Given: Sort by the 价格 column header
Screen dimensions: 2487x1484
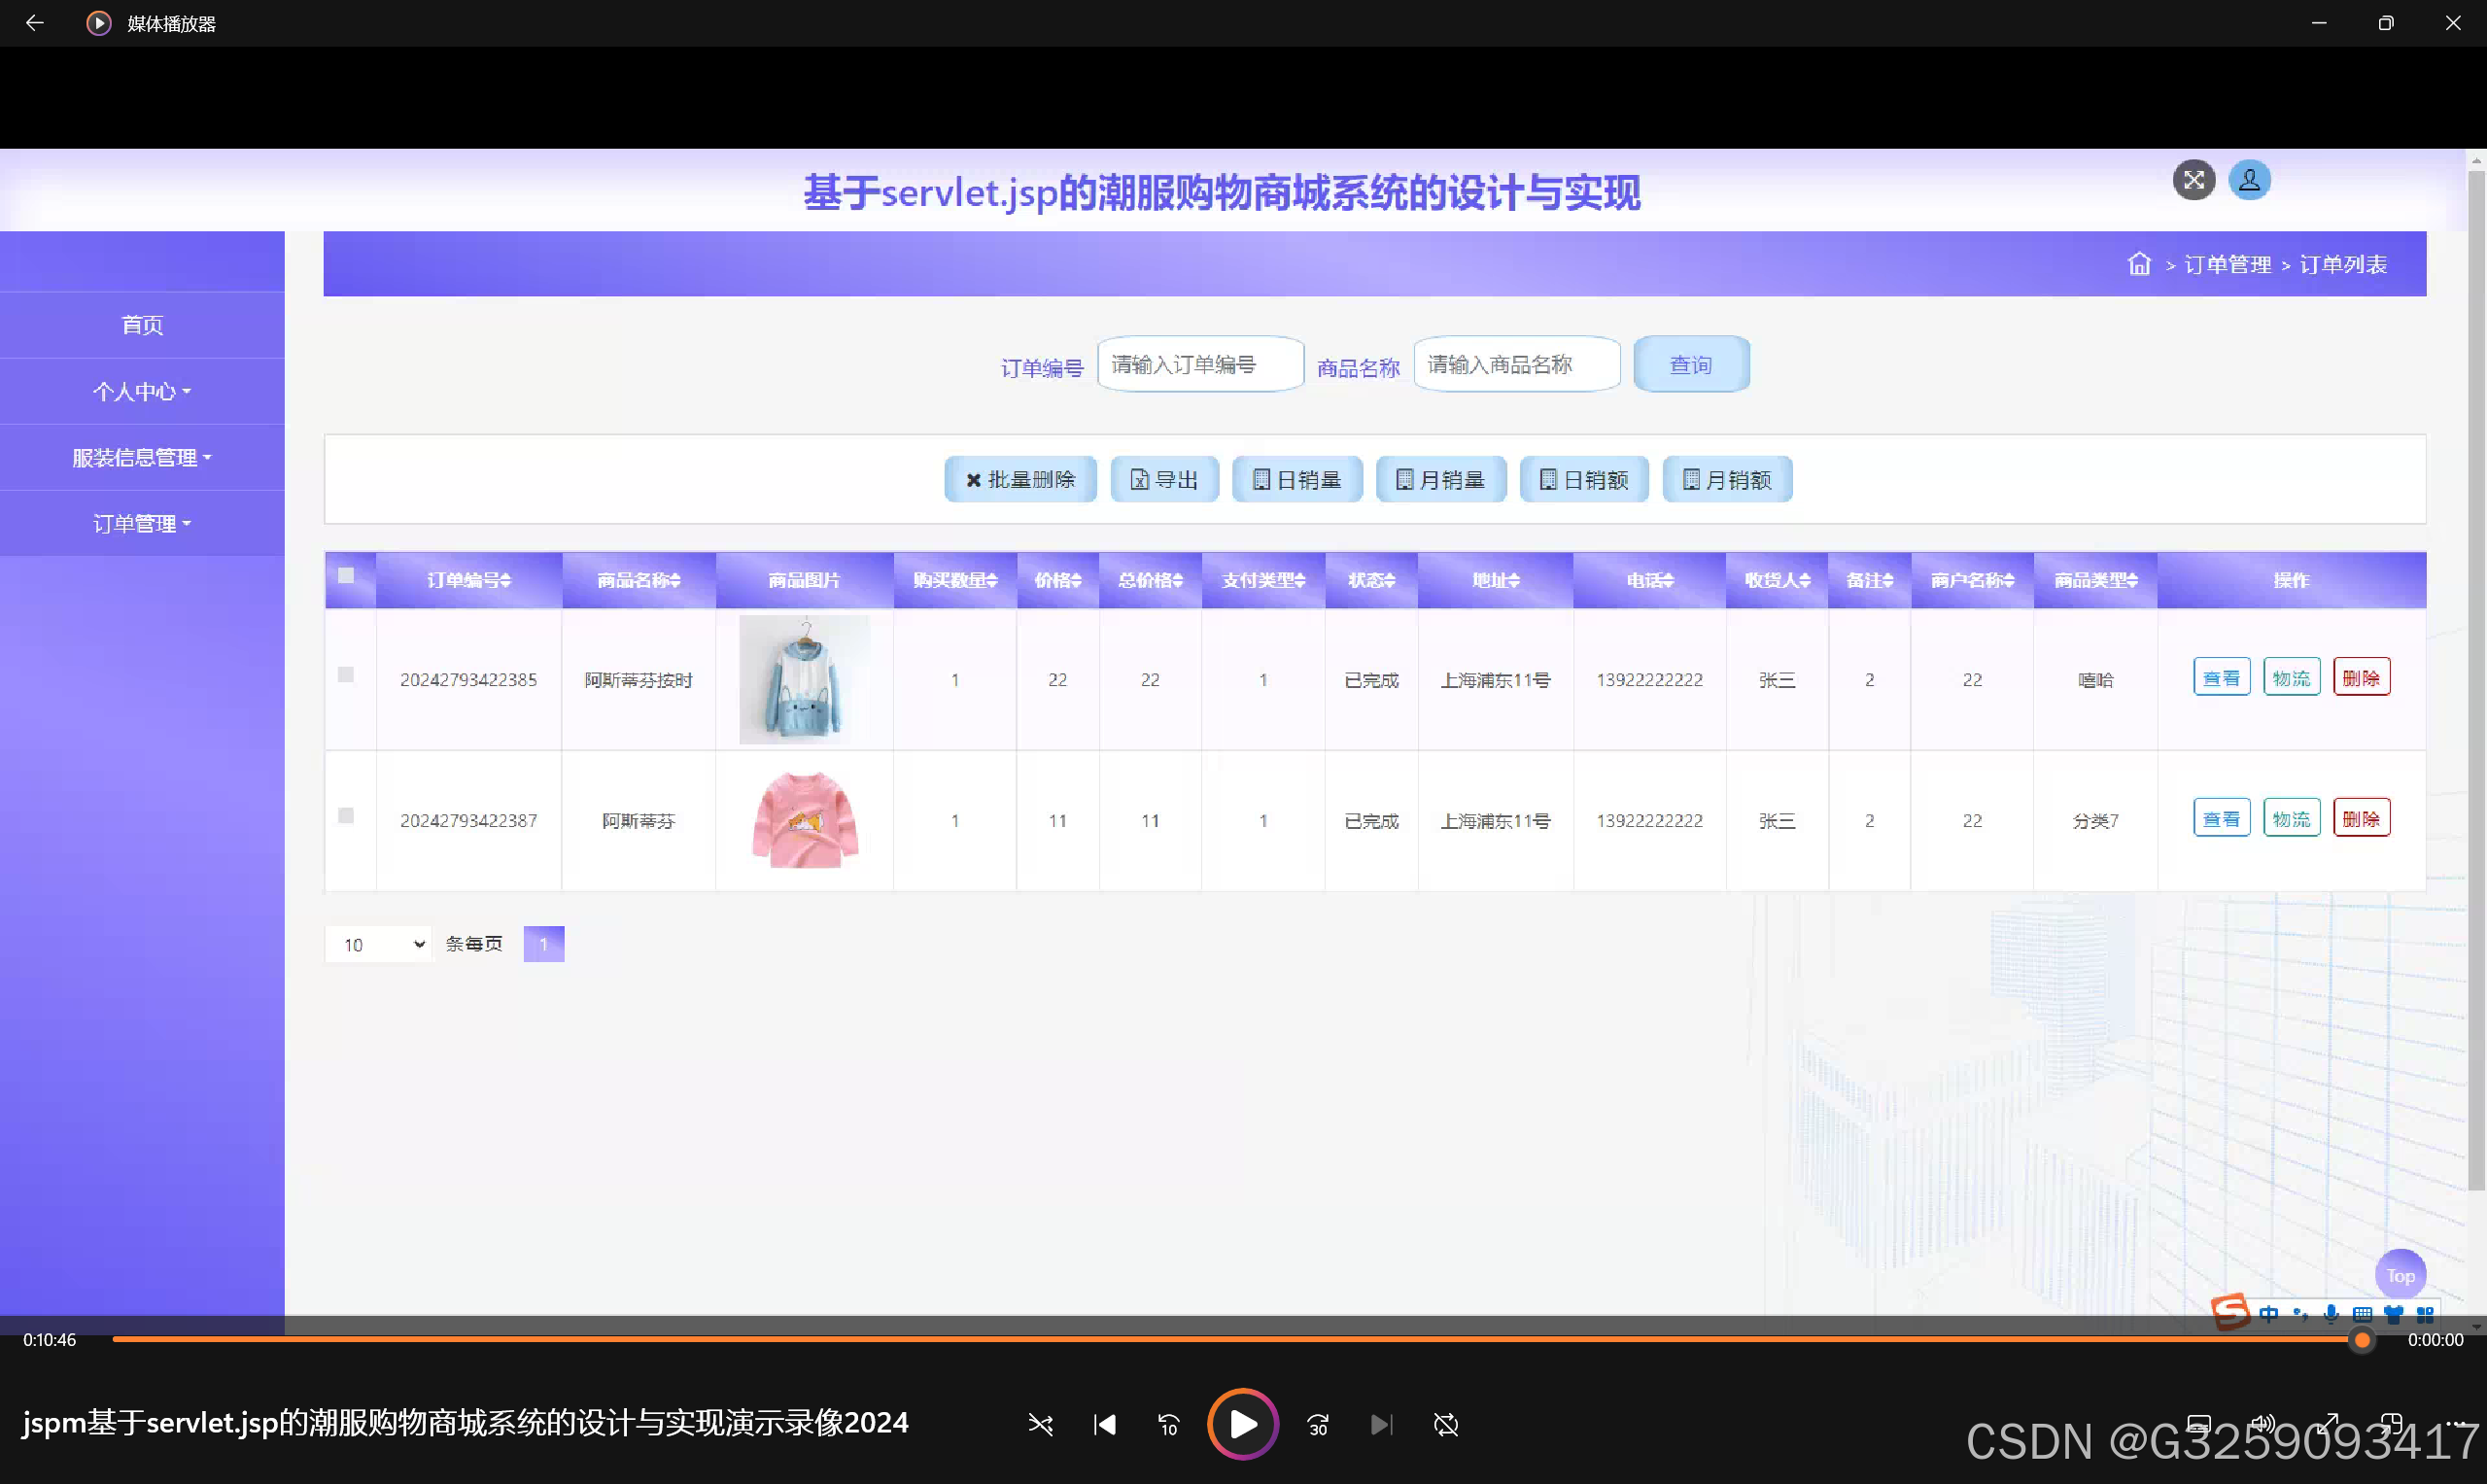Looking at the screenshot, I should (1058, 580).
